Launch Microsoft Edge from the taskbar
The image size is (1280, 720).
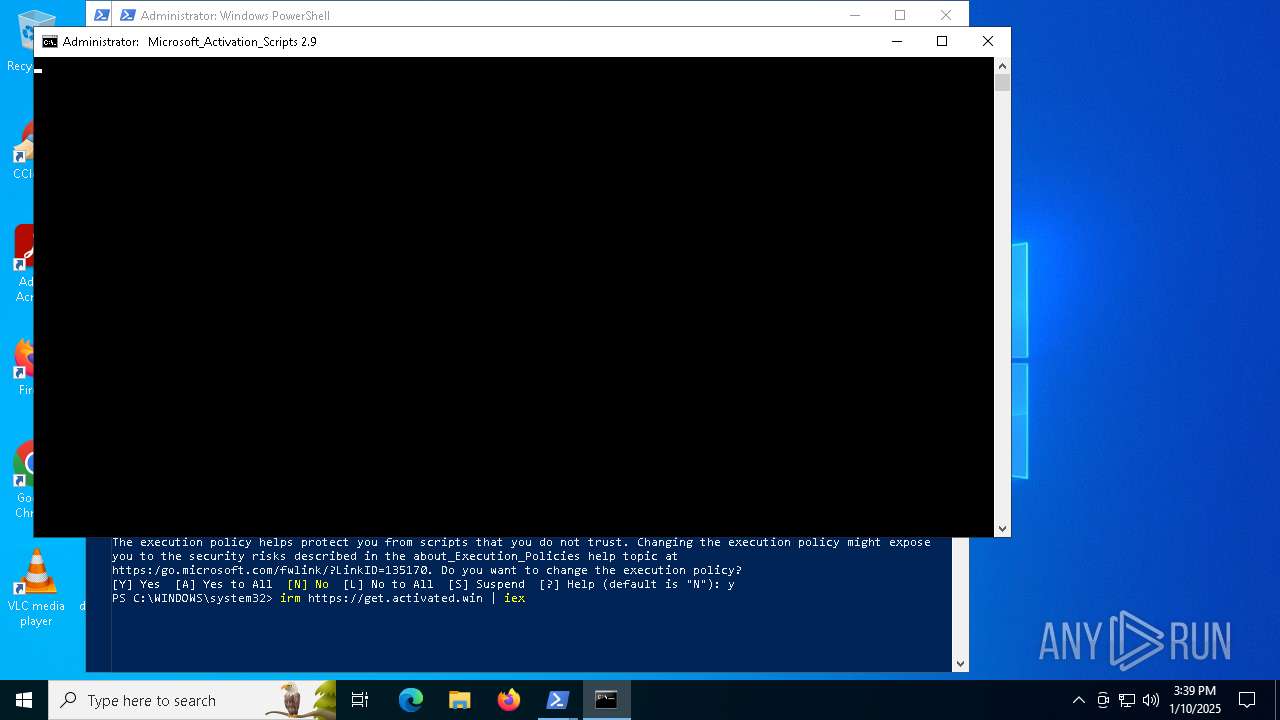point(411,700)
